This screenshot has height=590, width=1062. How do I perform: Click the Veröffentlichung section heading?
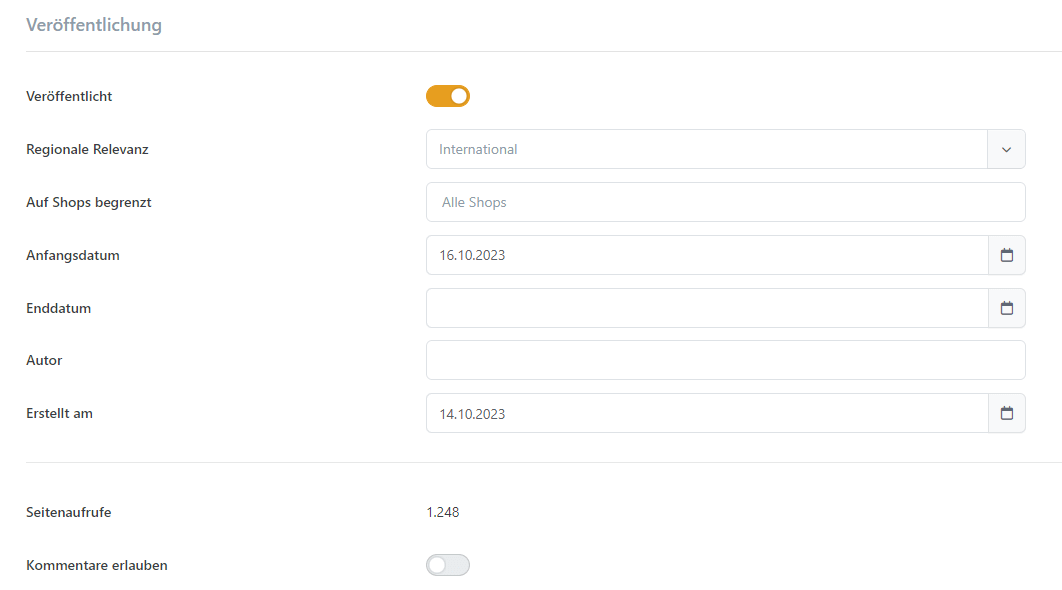[x=94, y=25]
